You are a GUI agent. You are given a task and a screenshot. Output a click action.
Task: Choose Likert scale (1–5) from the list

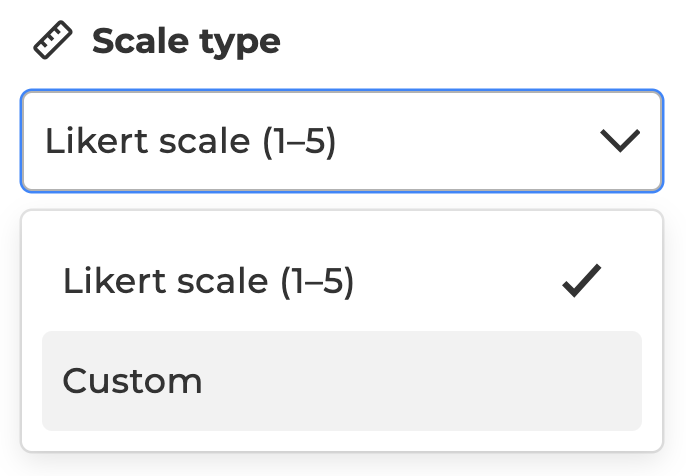point(342,281)
